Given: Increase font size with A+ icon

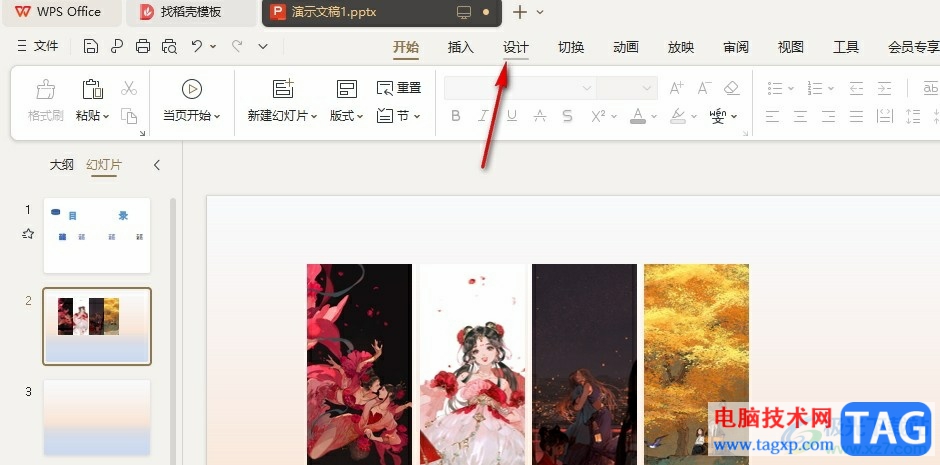Looking at the screenshot, I should (676, 88).
